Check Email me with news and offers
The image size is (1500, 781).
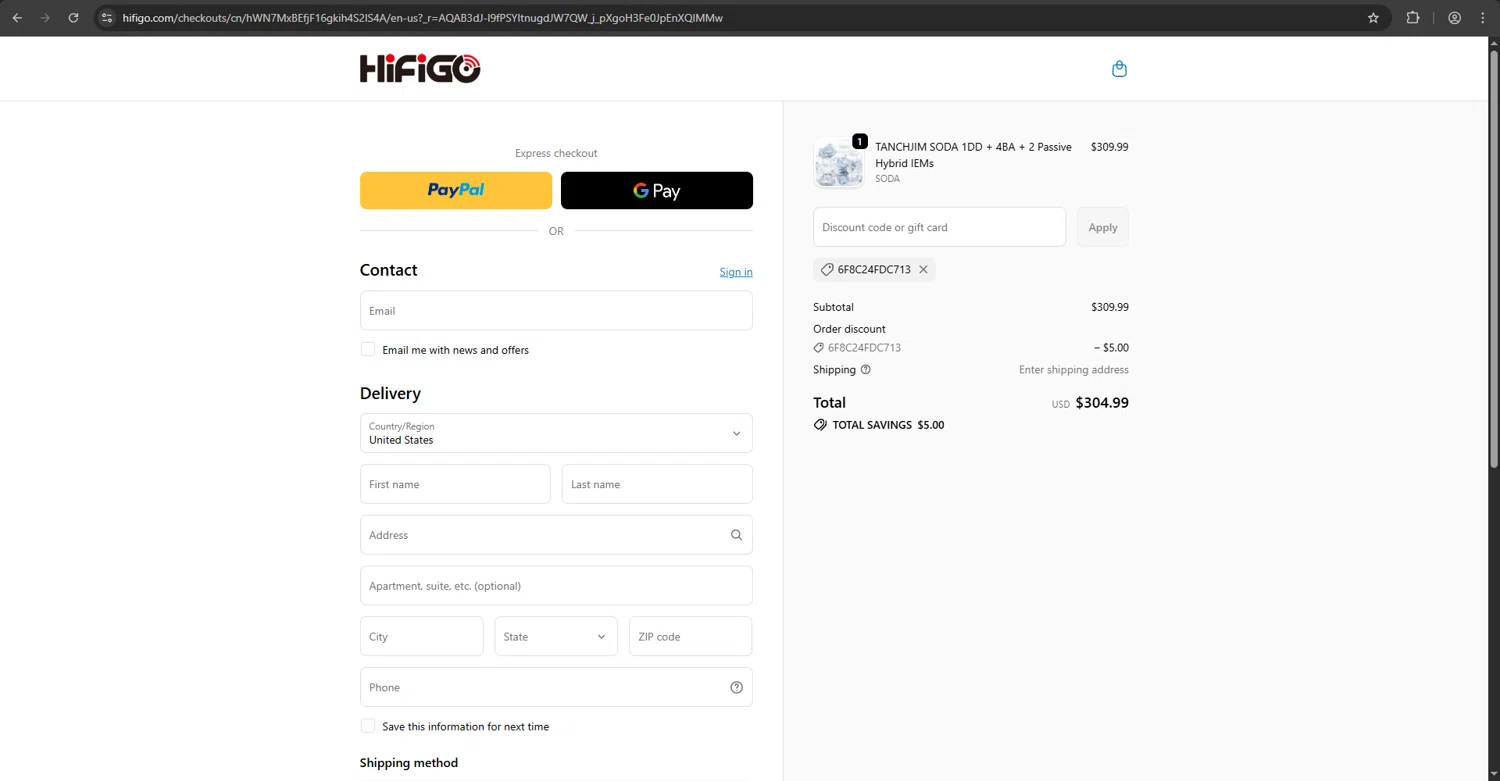[x=368, y=349]
